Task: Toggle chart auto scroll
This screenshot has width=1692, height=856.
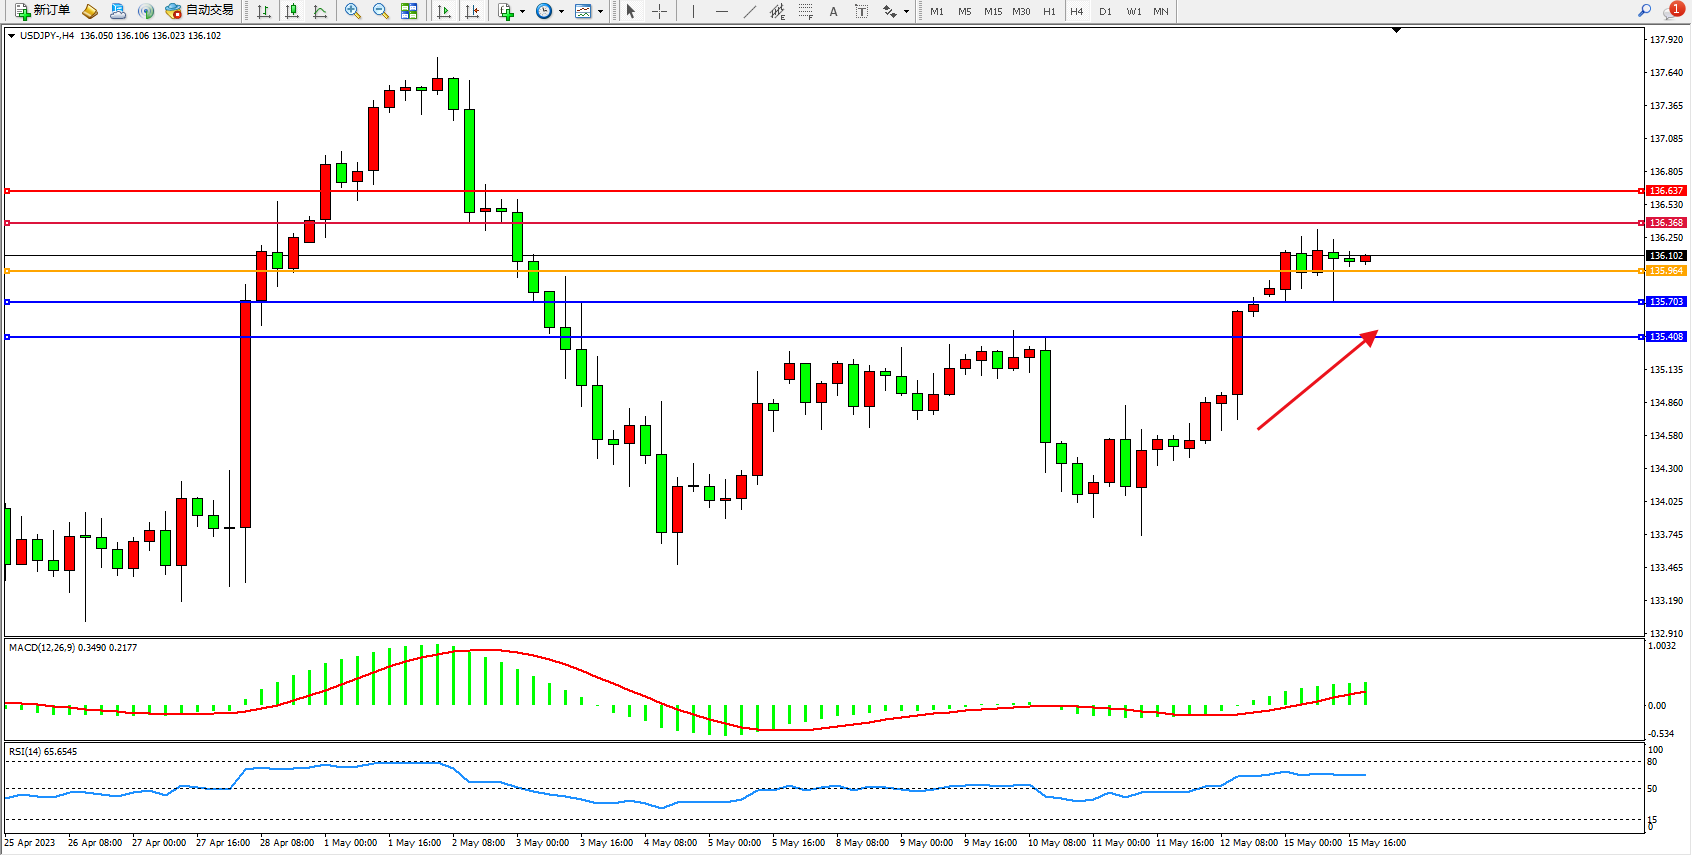Action: (444, 11)
